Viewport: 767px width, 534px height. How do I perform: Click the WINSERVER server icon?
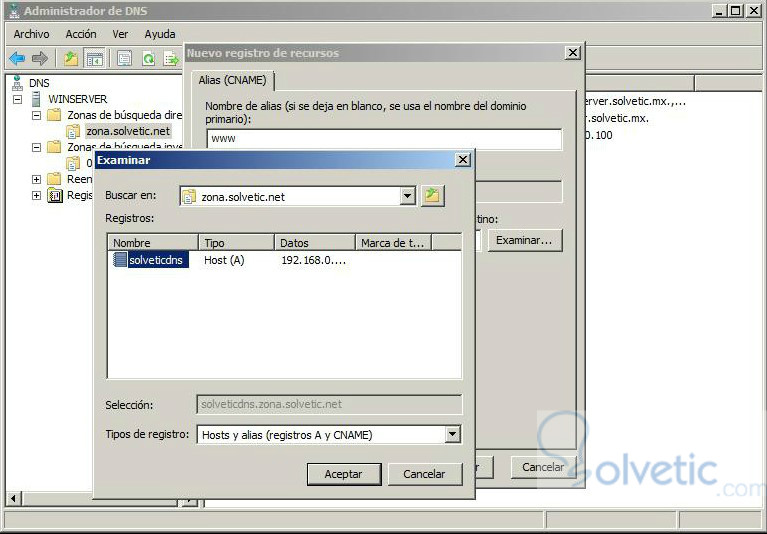(36, 99)
